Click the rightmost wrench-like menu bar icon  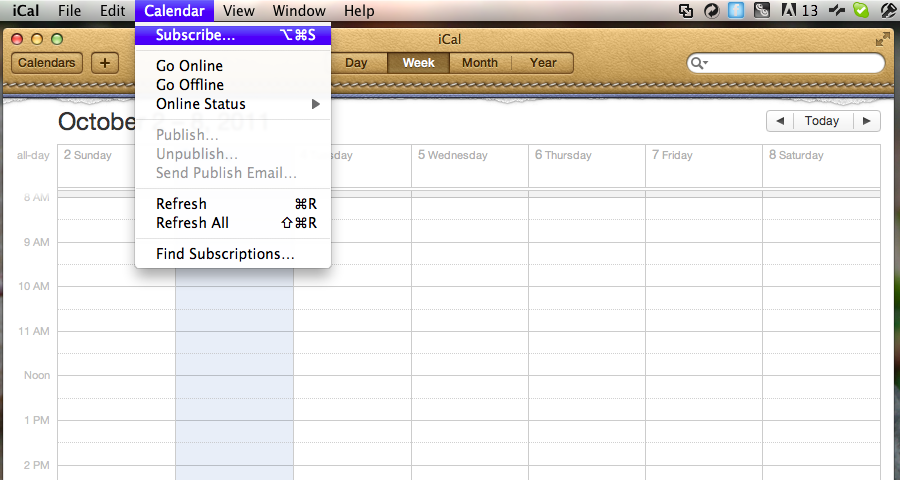coord(889,10)
